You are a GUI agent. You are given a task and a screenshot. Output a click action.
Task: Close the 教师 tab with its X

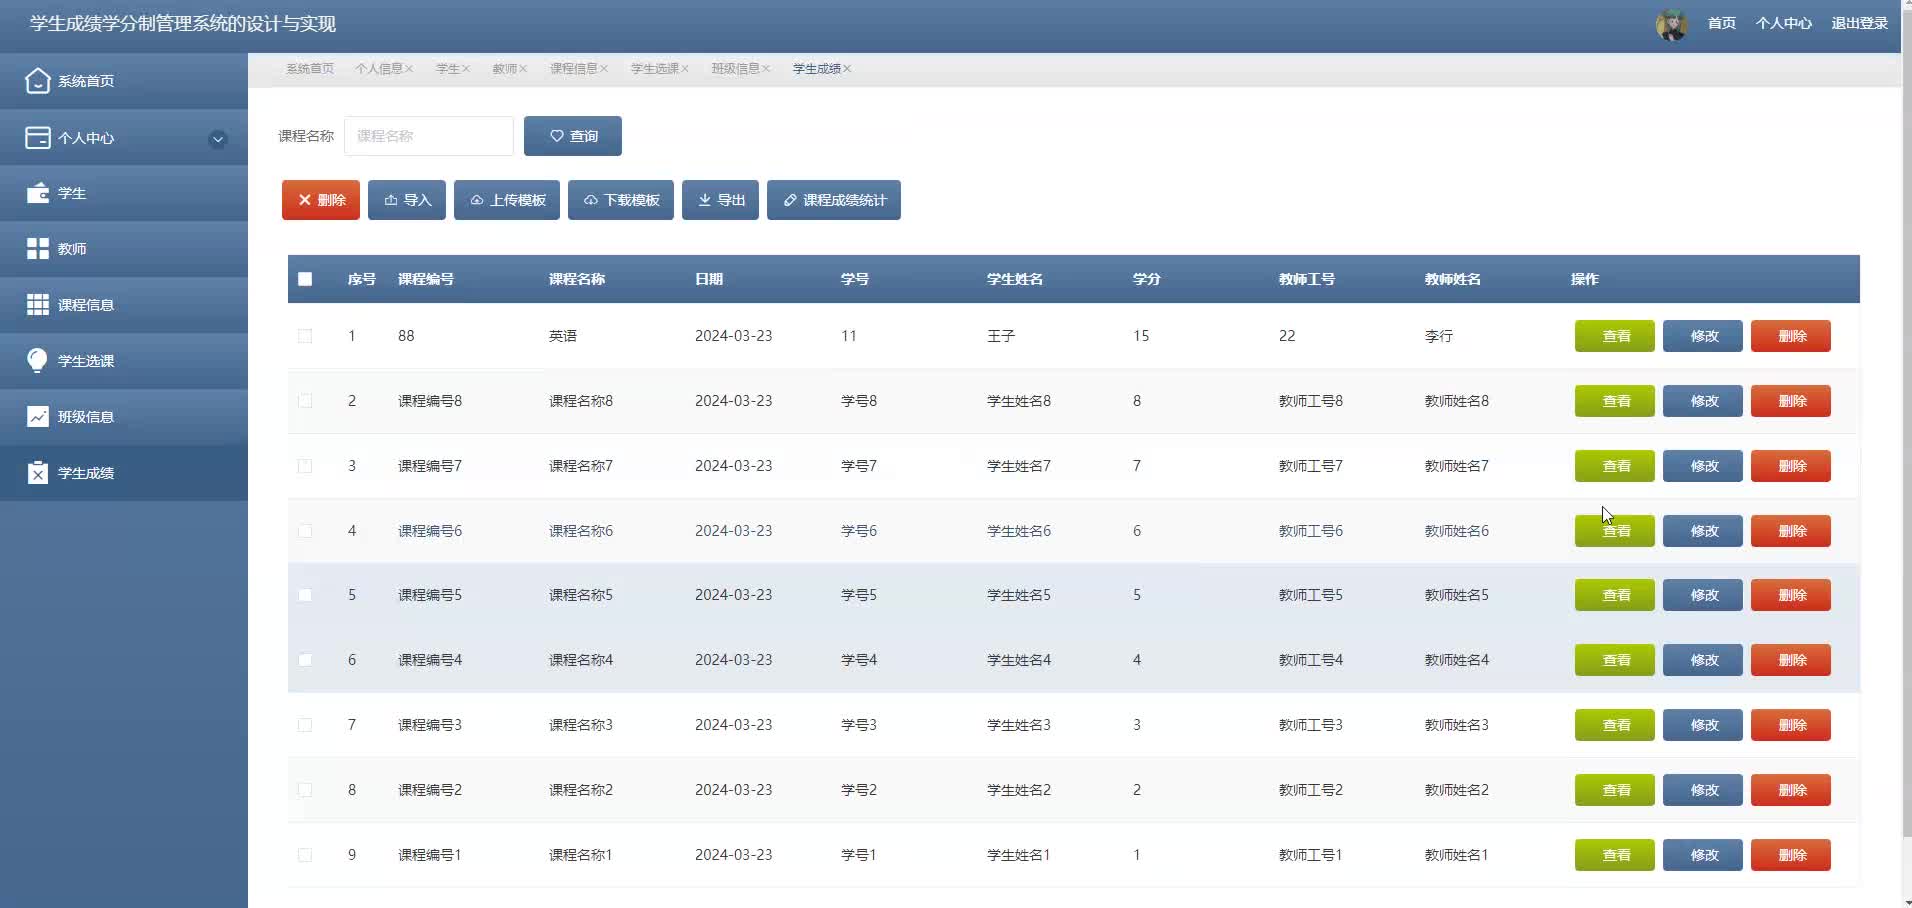522,69
